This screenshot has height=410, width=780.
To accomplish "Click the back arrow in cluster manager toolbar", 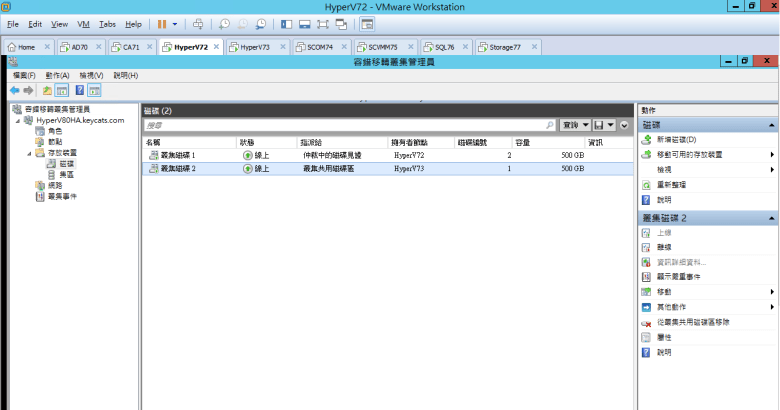I will (x=15, y=90).
